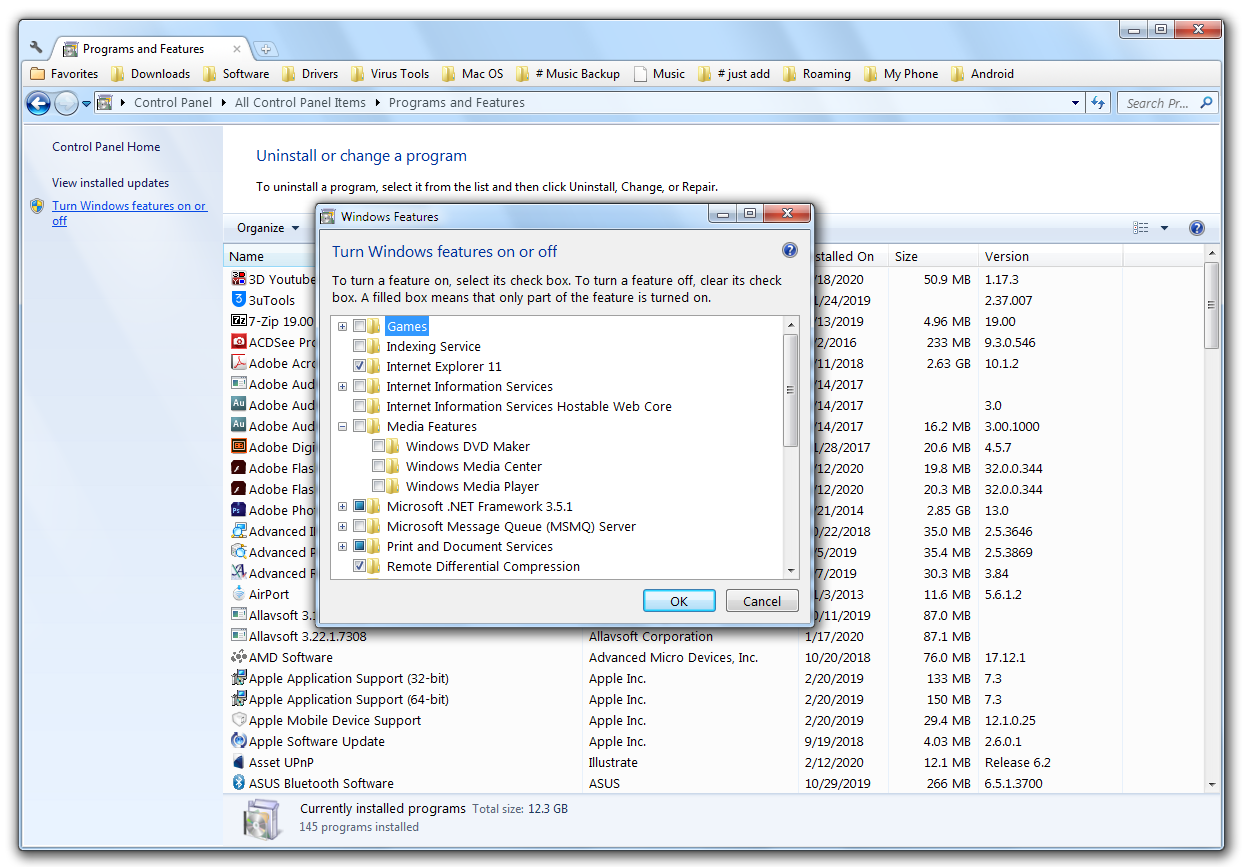Enable the Indexing Service checkbox

coord(359,346)
